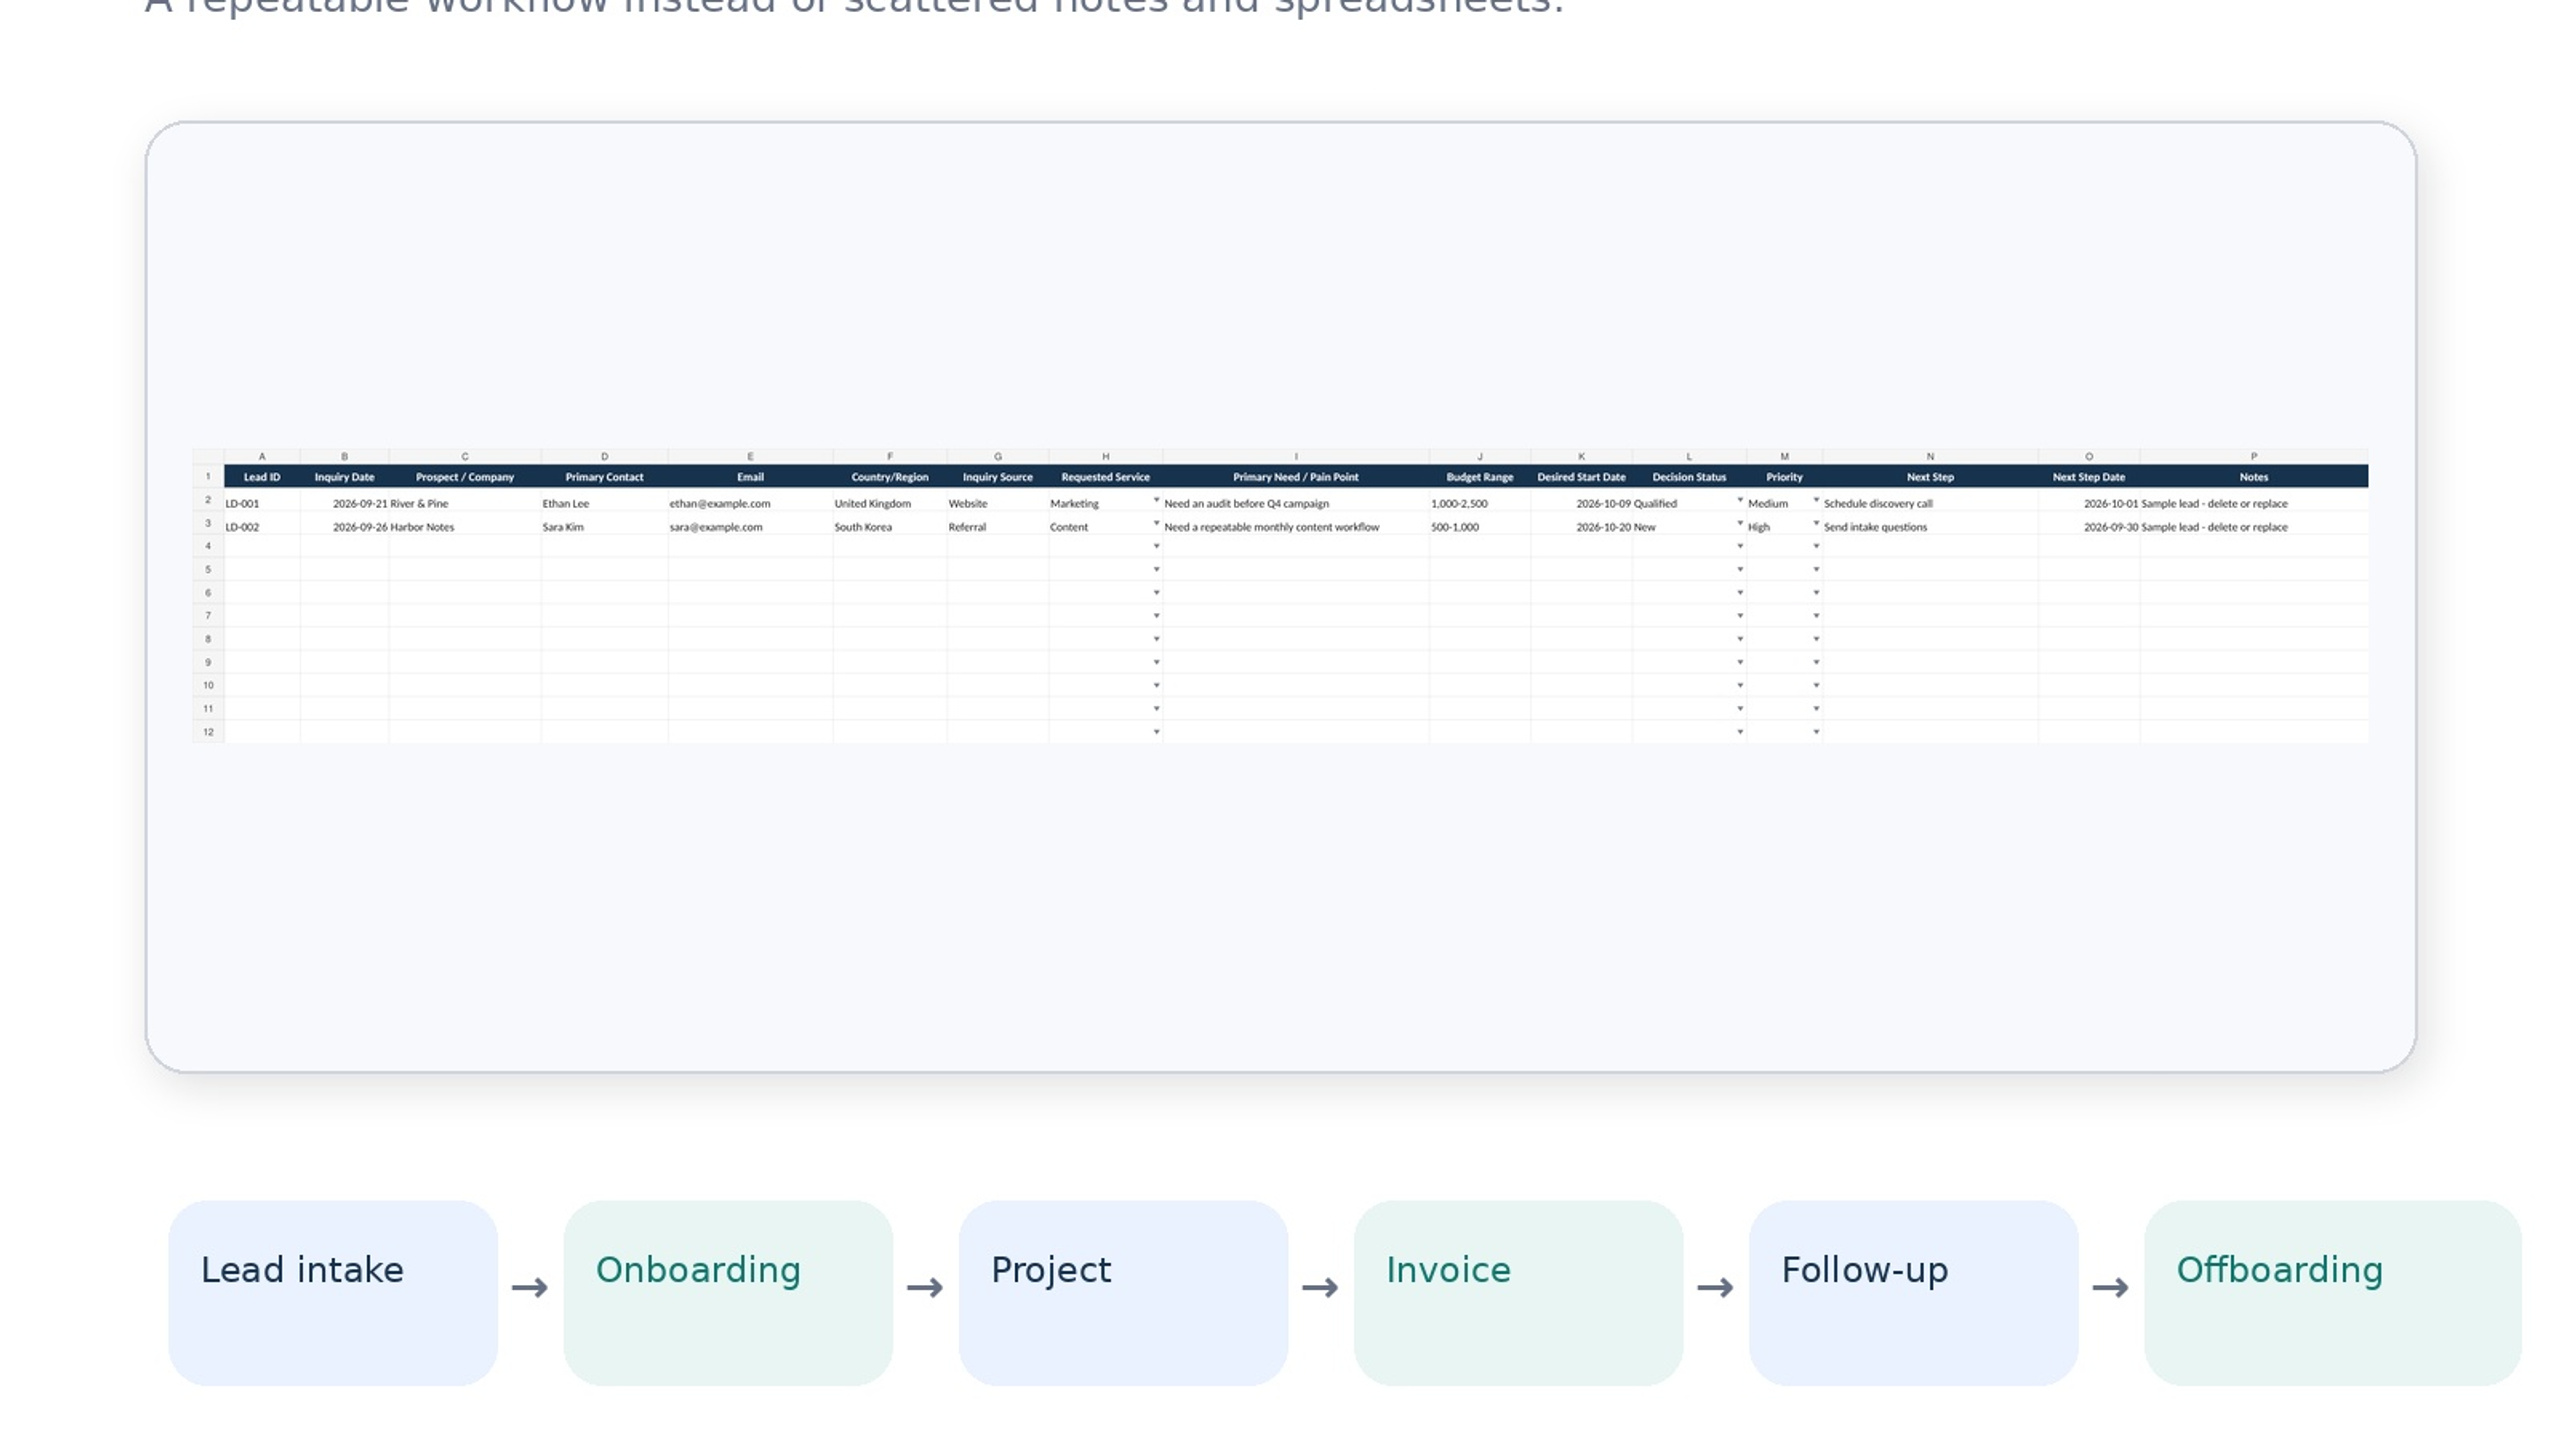
Task: Open the Decision Status dropdown showing Qualified
Action: [1740, 500]
